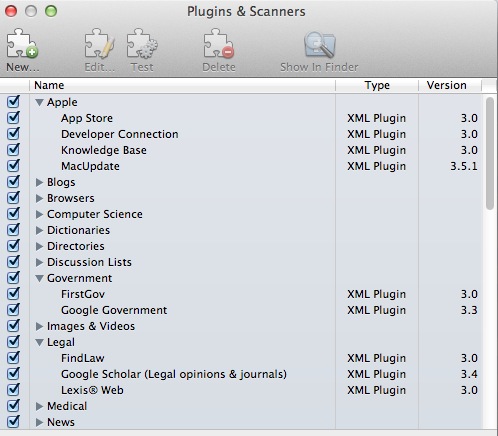This screenshot has width=498, height=436.
Task: Click the New plugin puzzle icon
Action: click(22, 44)
